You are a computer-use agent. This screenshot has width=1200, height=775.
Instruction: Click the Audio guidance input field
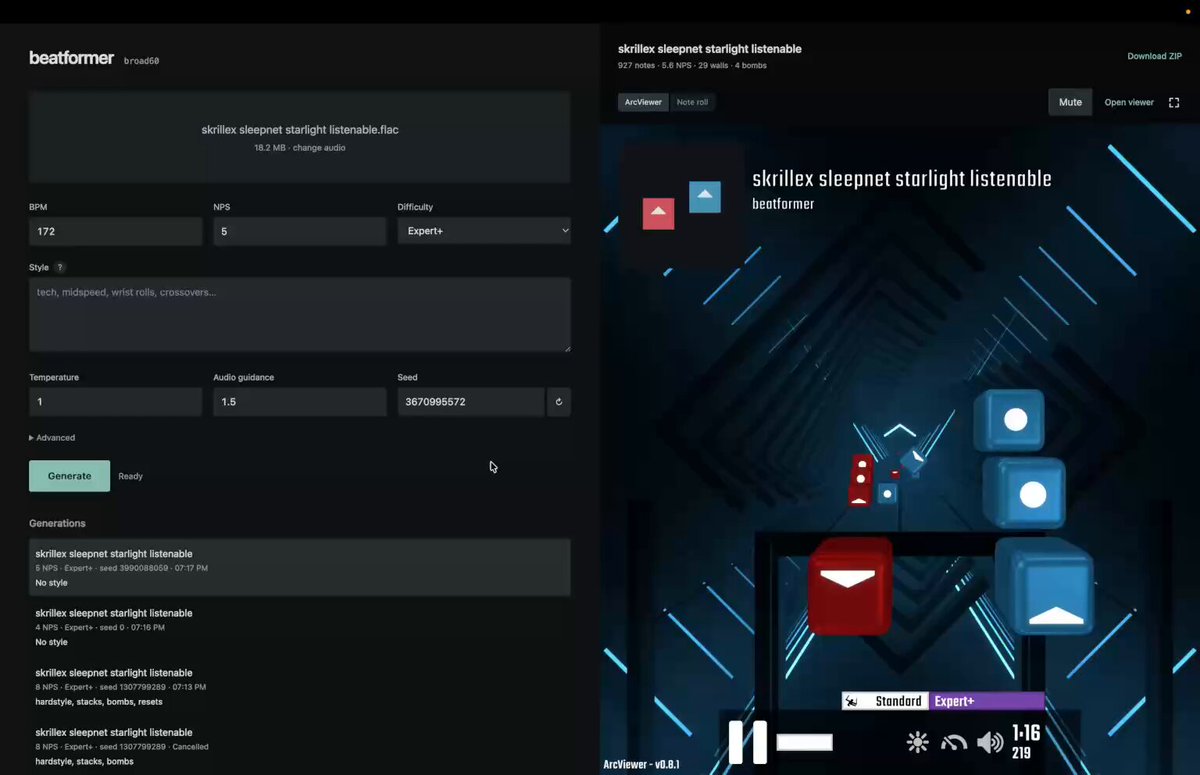tap(300, 402)
